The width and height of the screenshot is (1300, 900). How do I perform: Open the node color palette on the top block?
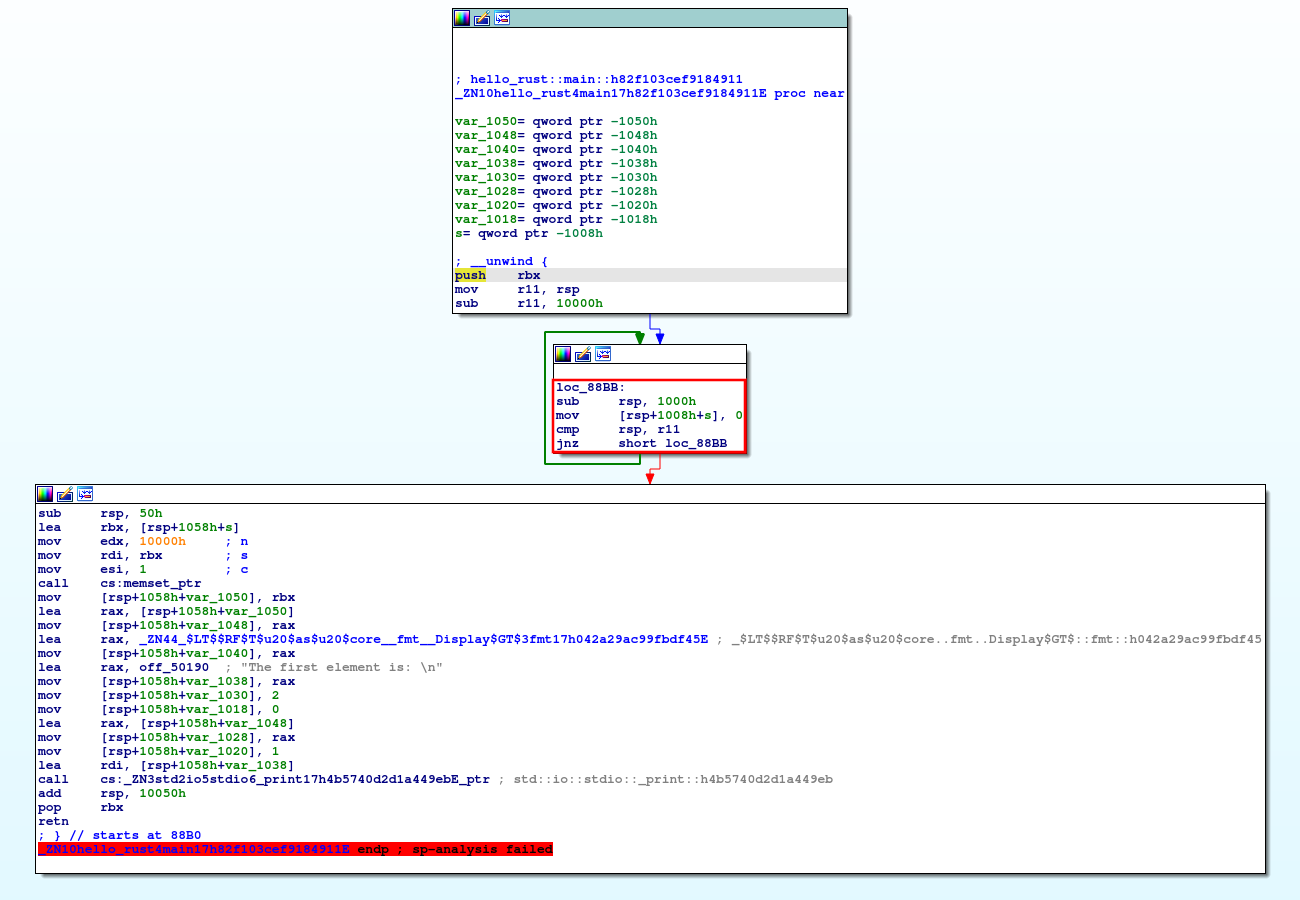coord(461,17)
